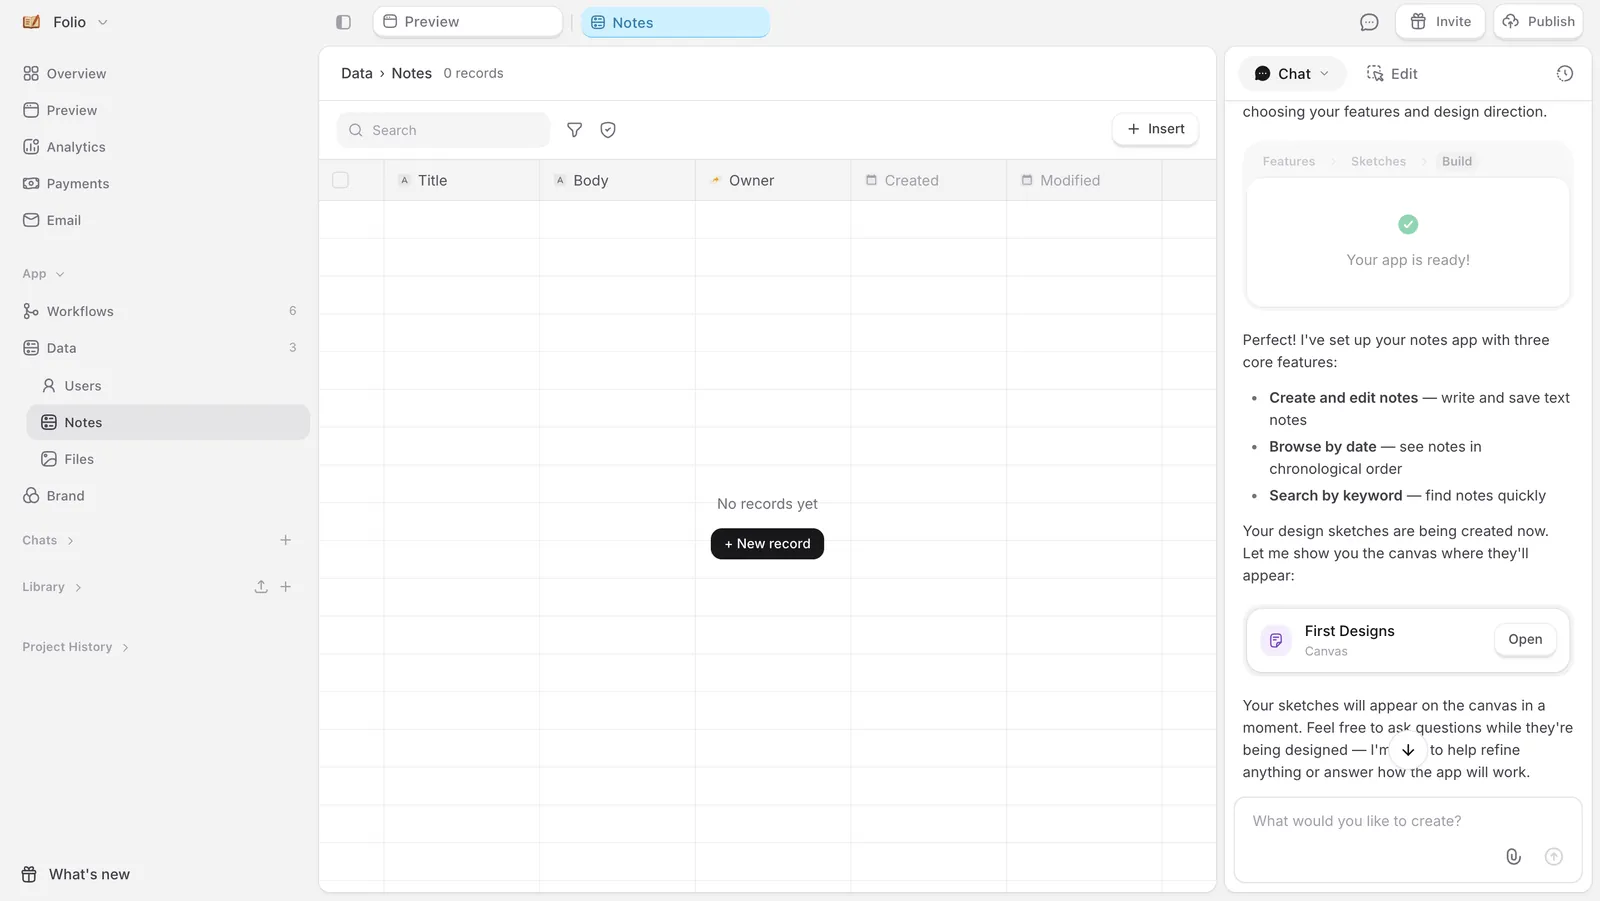The width and height of the screenshot is (1600, 901).
Task: Add Library item with plus icon
Action: (285, 587)
